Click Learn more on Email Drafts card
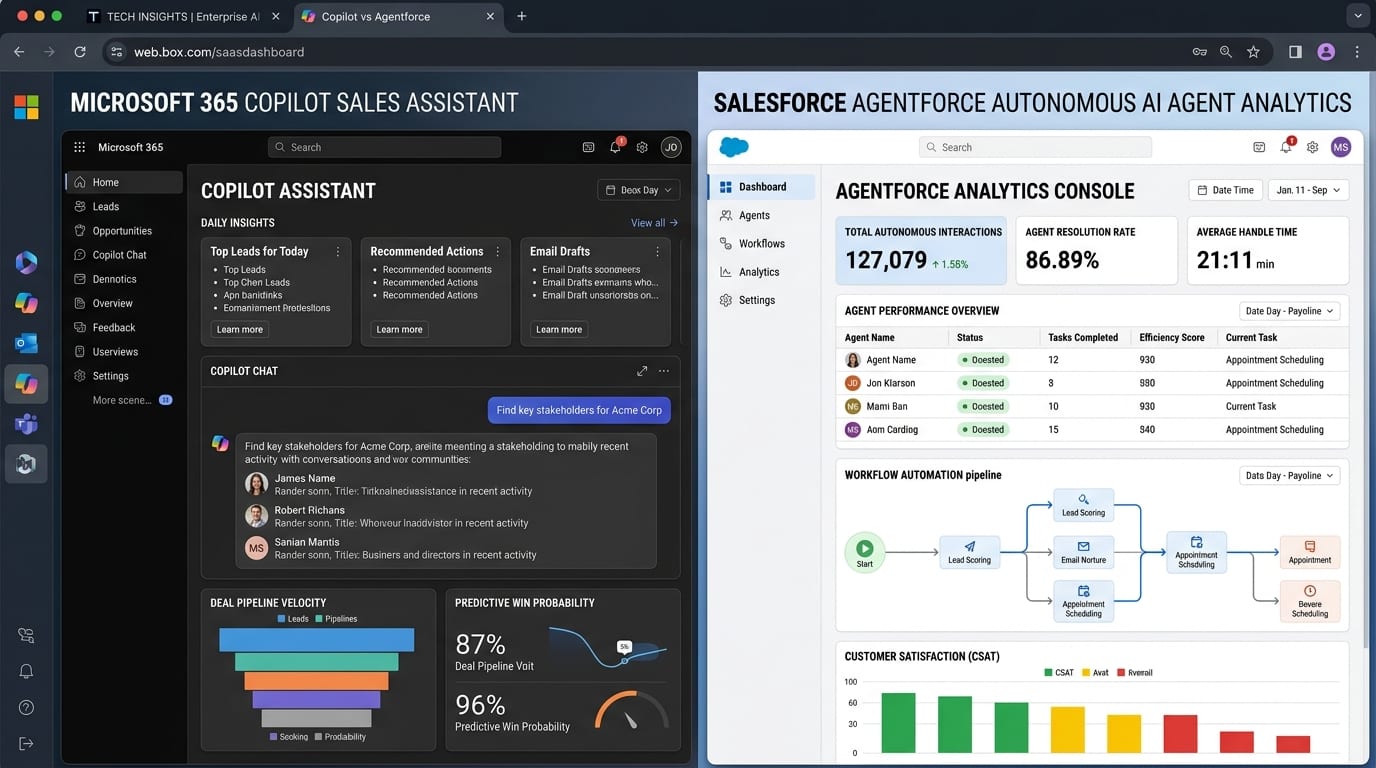Screen dimensions: 1376x768 559,329
